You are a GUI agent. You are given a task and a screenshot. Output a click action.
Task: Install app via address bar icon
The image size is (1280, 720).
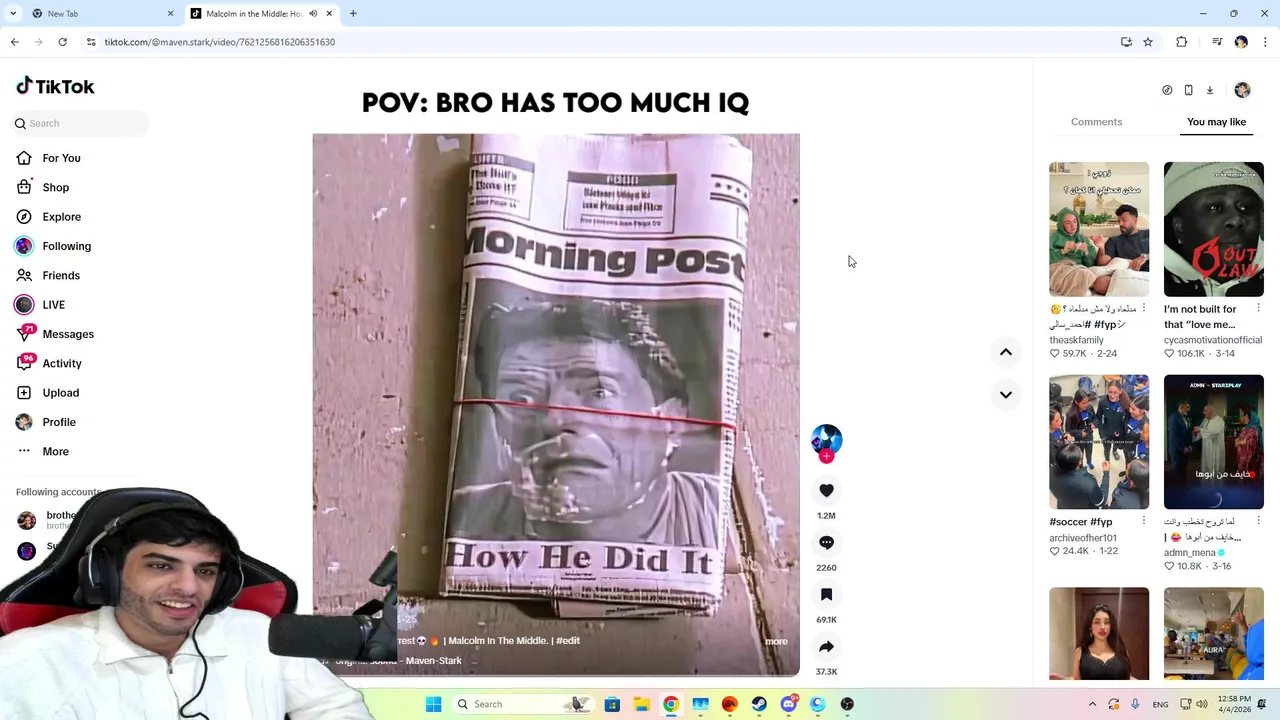[1126, 42]
